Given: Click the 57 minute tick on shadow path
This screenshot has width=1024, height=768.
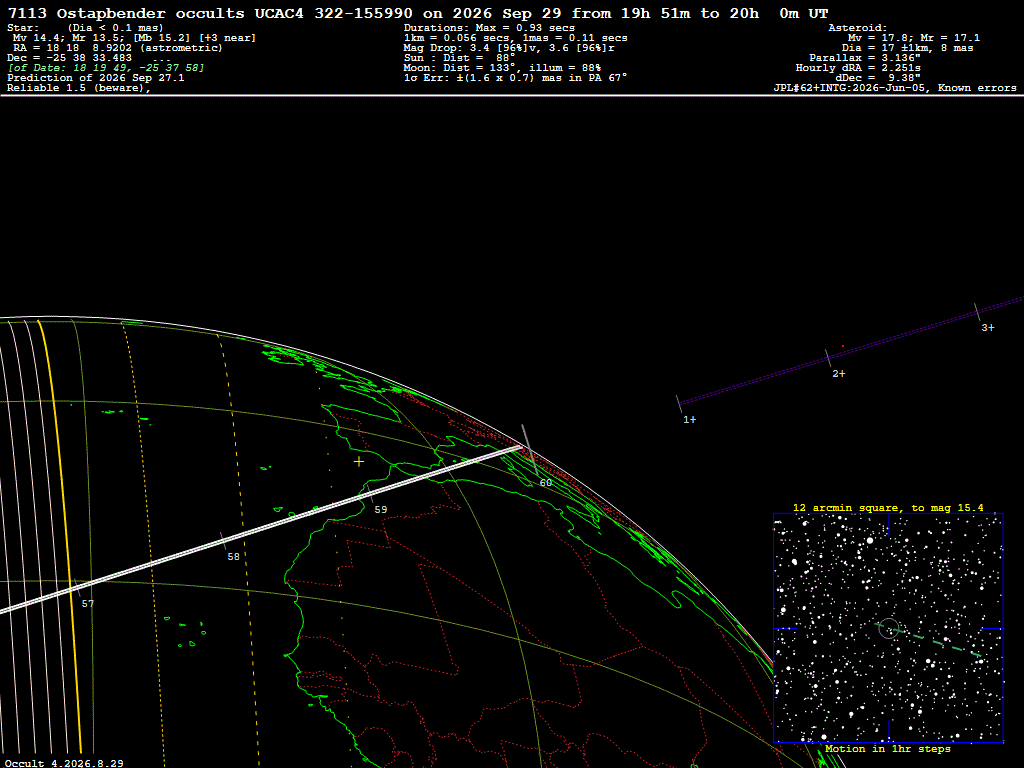Looking at the screenshot, I should 88,603.
